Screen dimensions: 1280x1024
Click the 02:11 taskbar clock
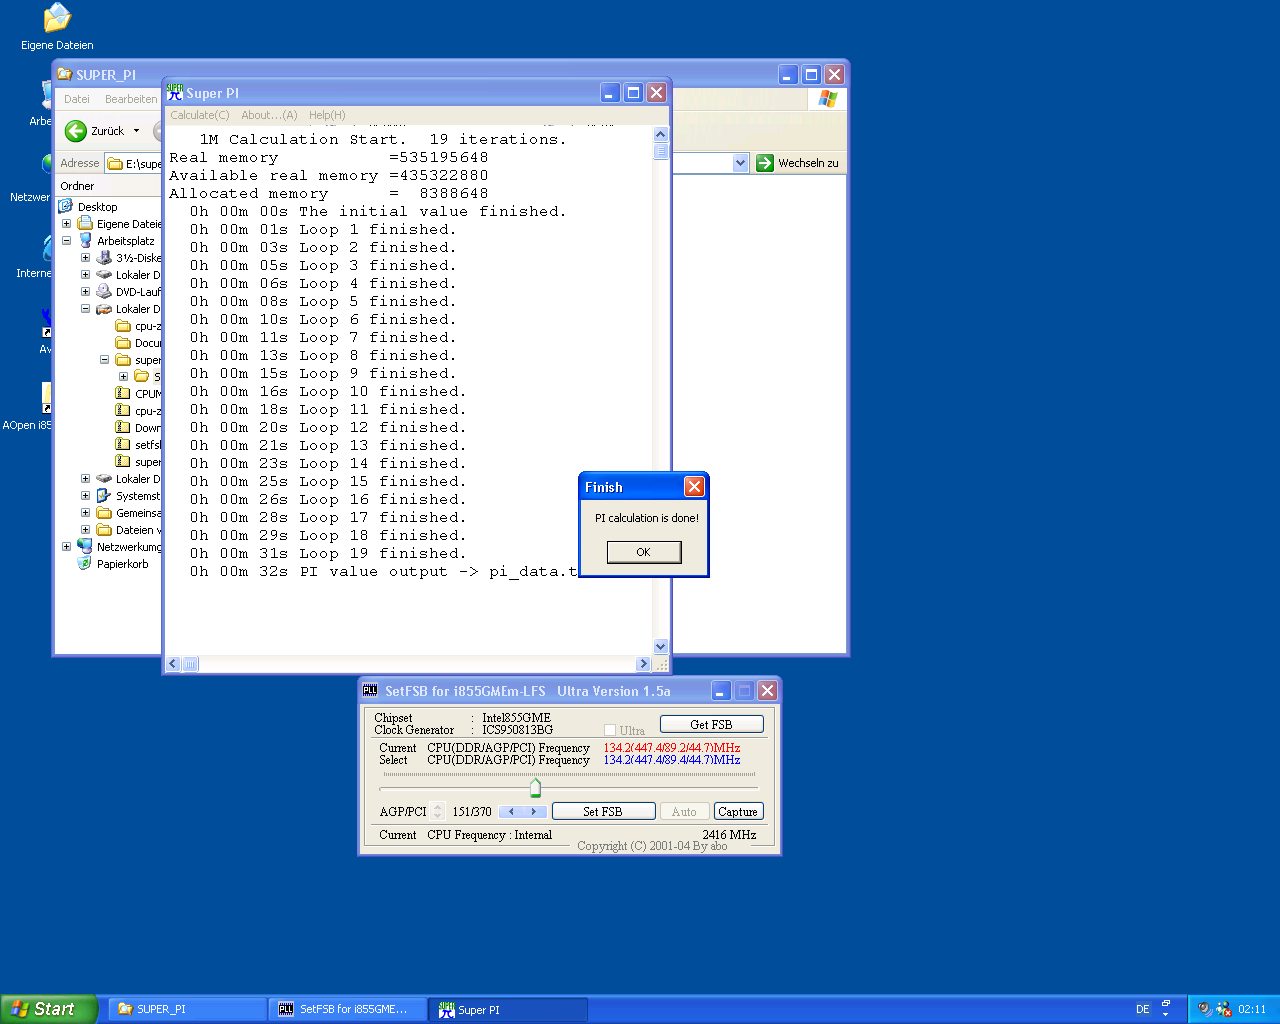tap(1252, 1009)
